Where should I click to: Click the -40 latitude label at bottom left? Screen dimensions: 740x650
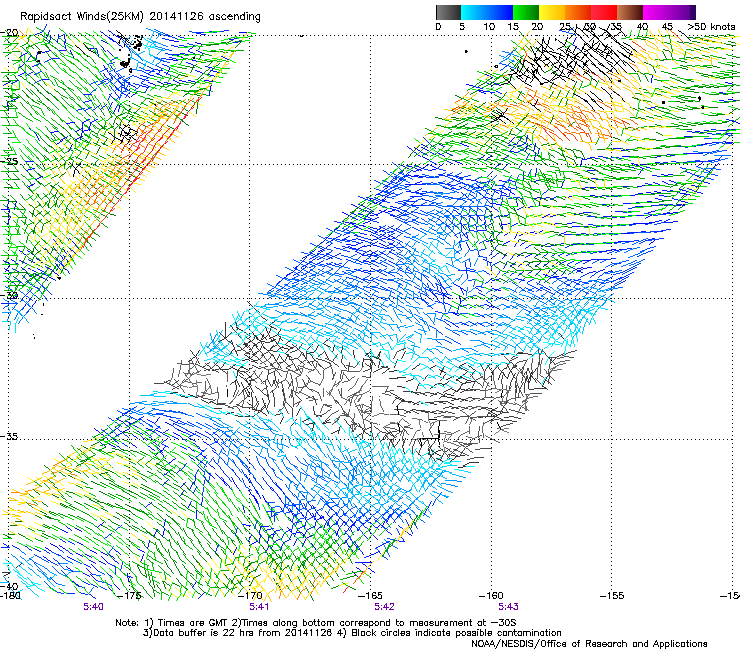click(x=9, y=586)
